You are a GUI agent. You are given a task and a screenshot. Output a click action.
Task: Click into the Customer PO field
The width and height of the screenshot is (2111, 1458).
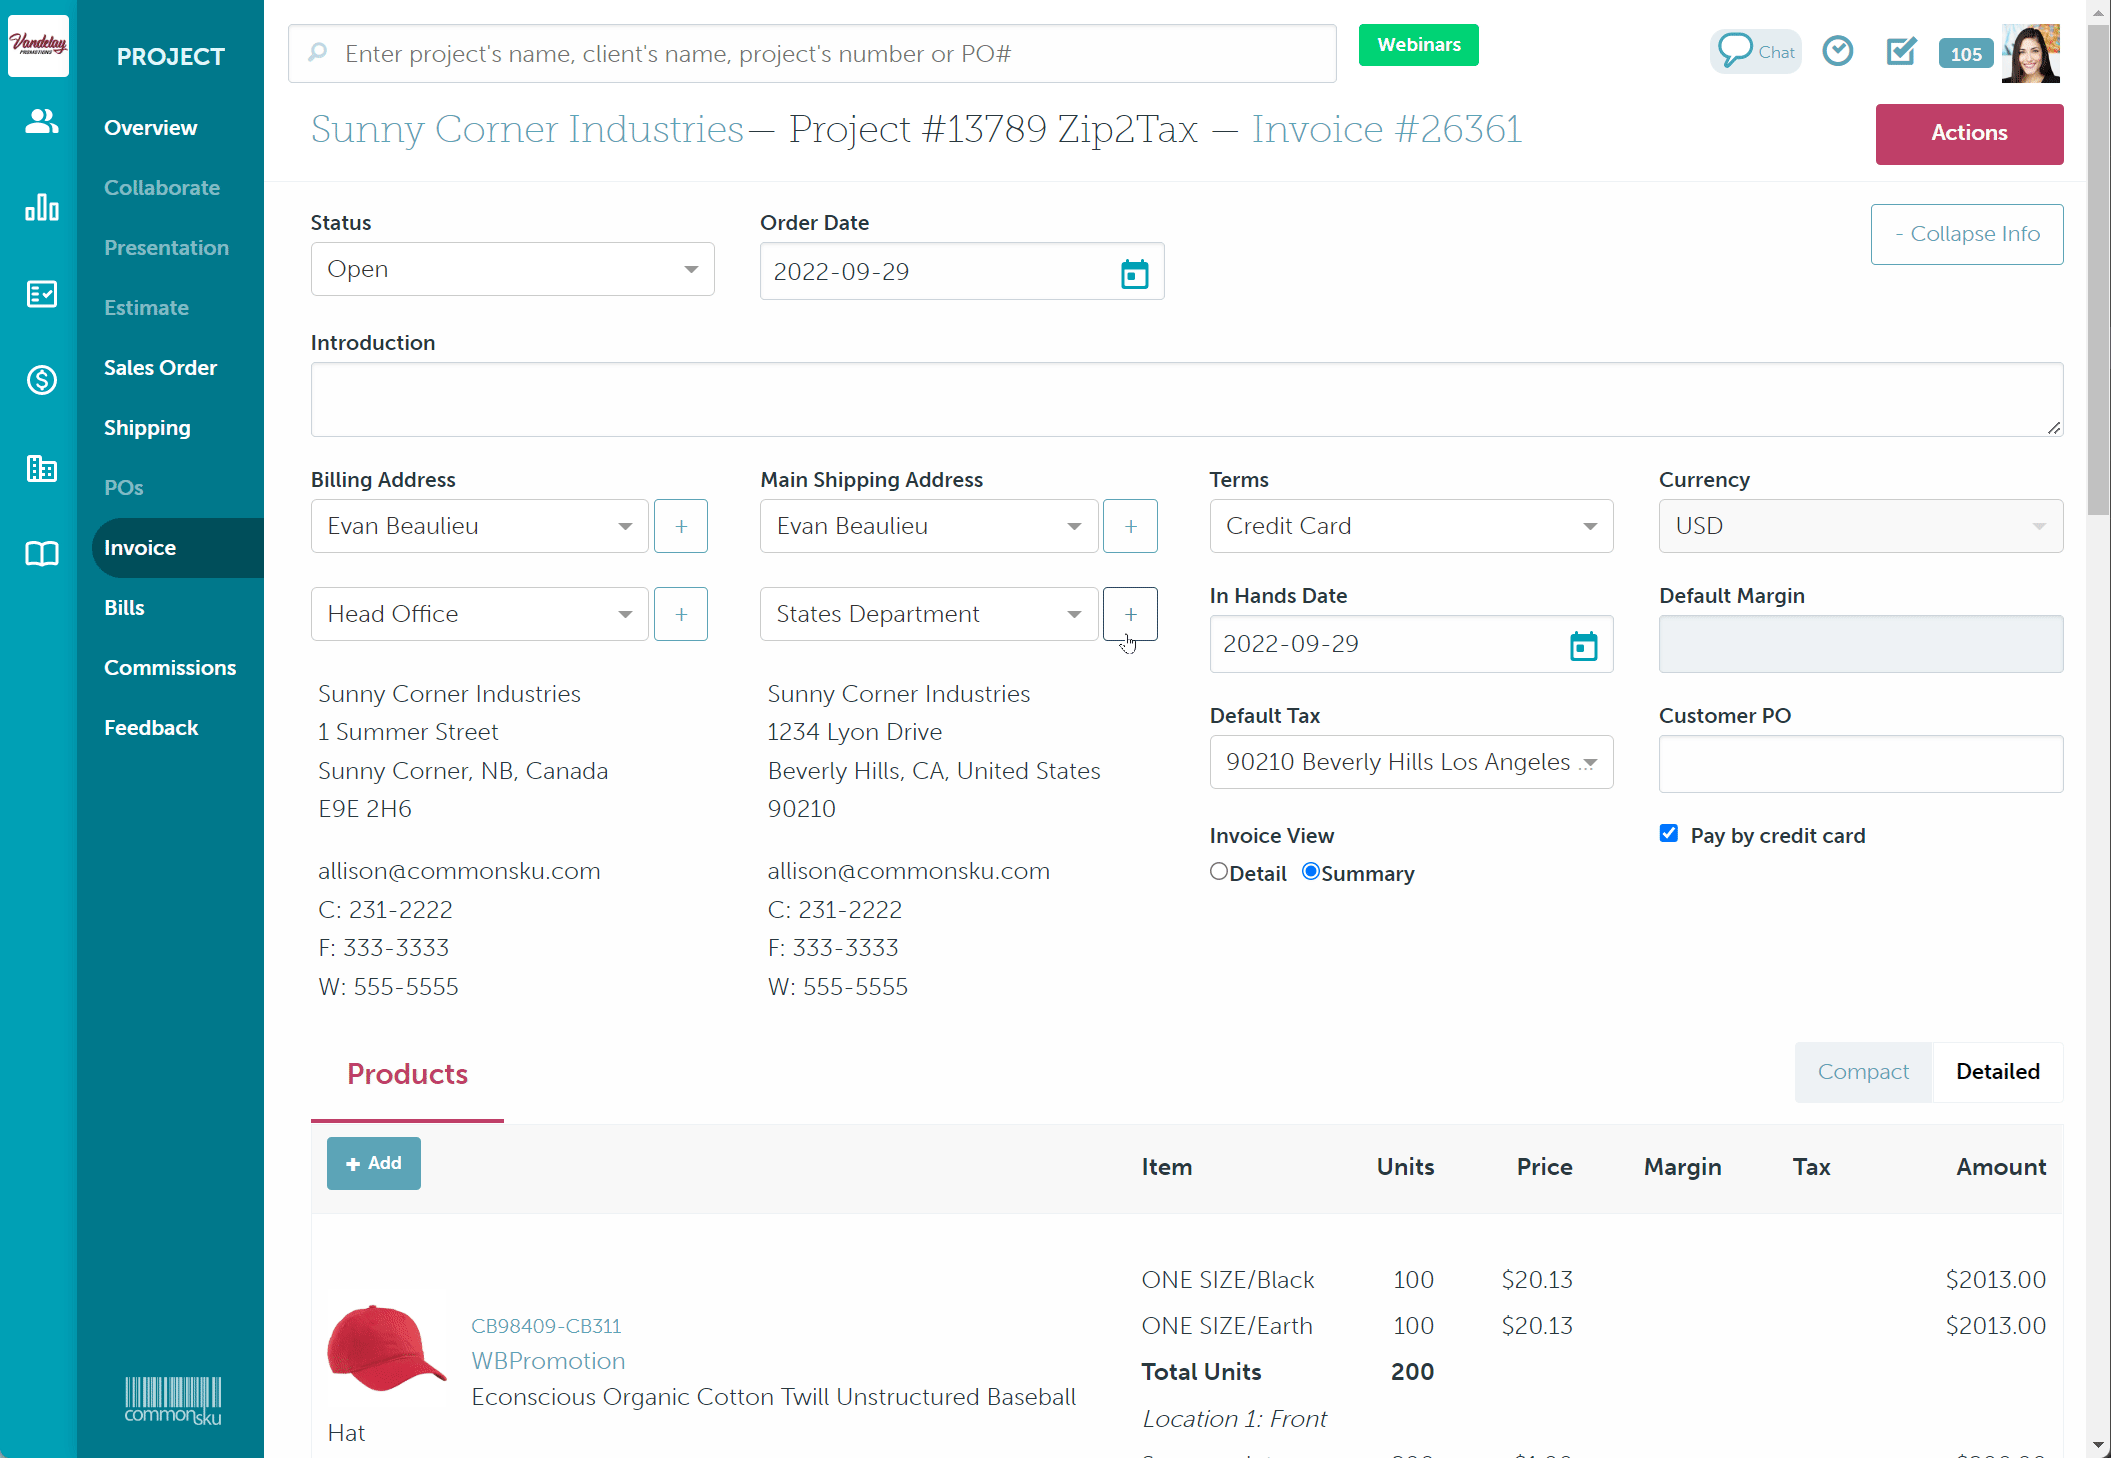1860,765
